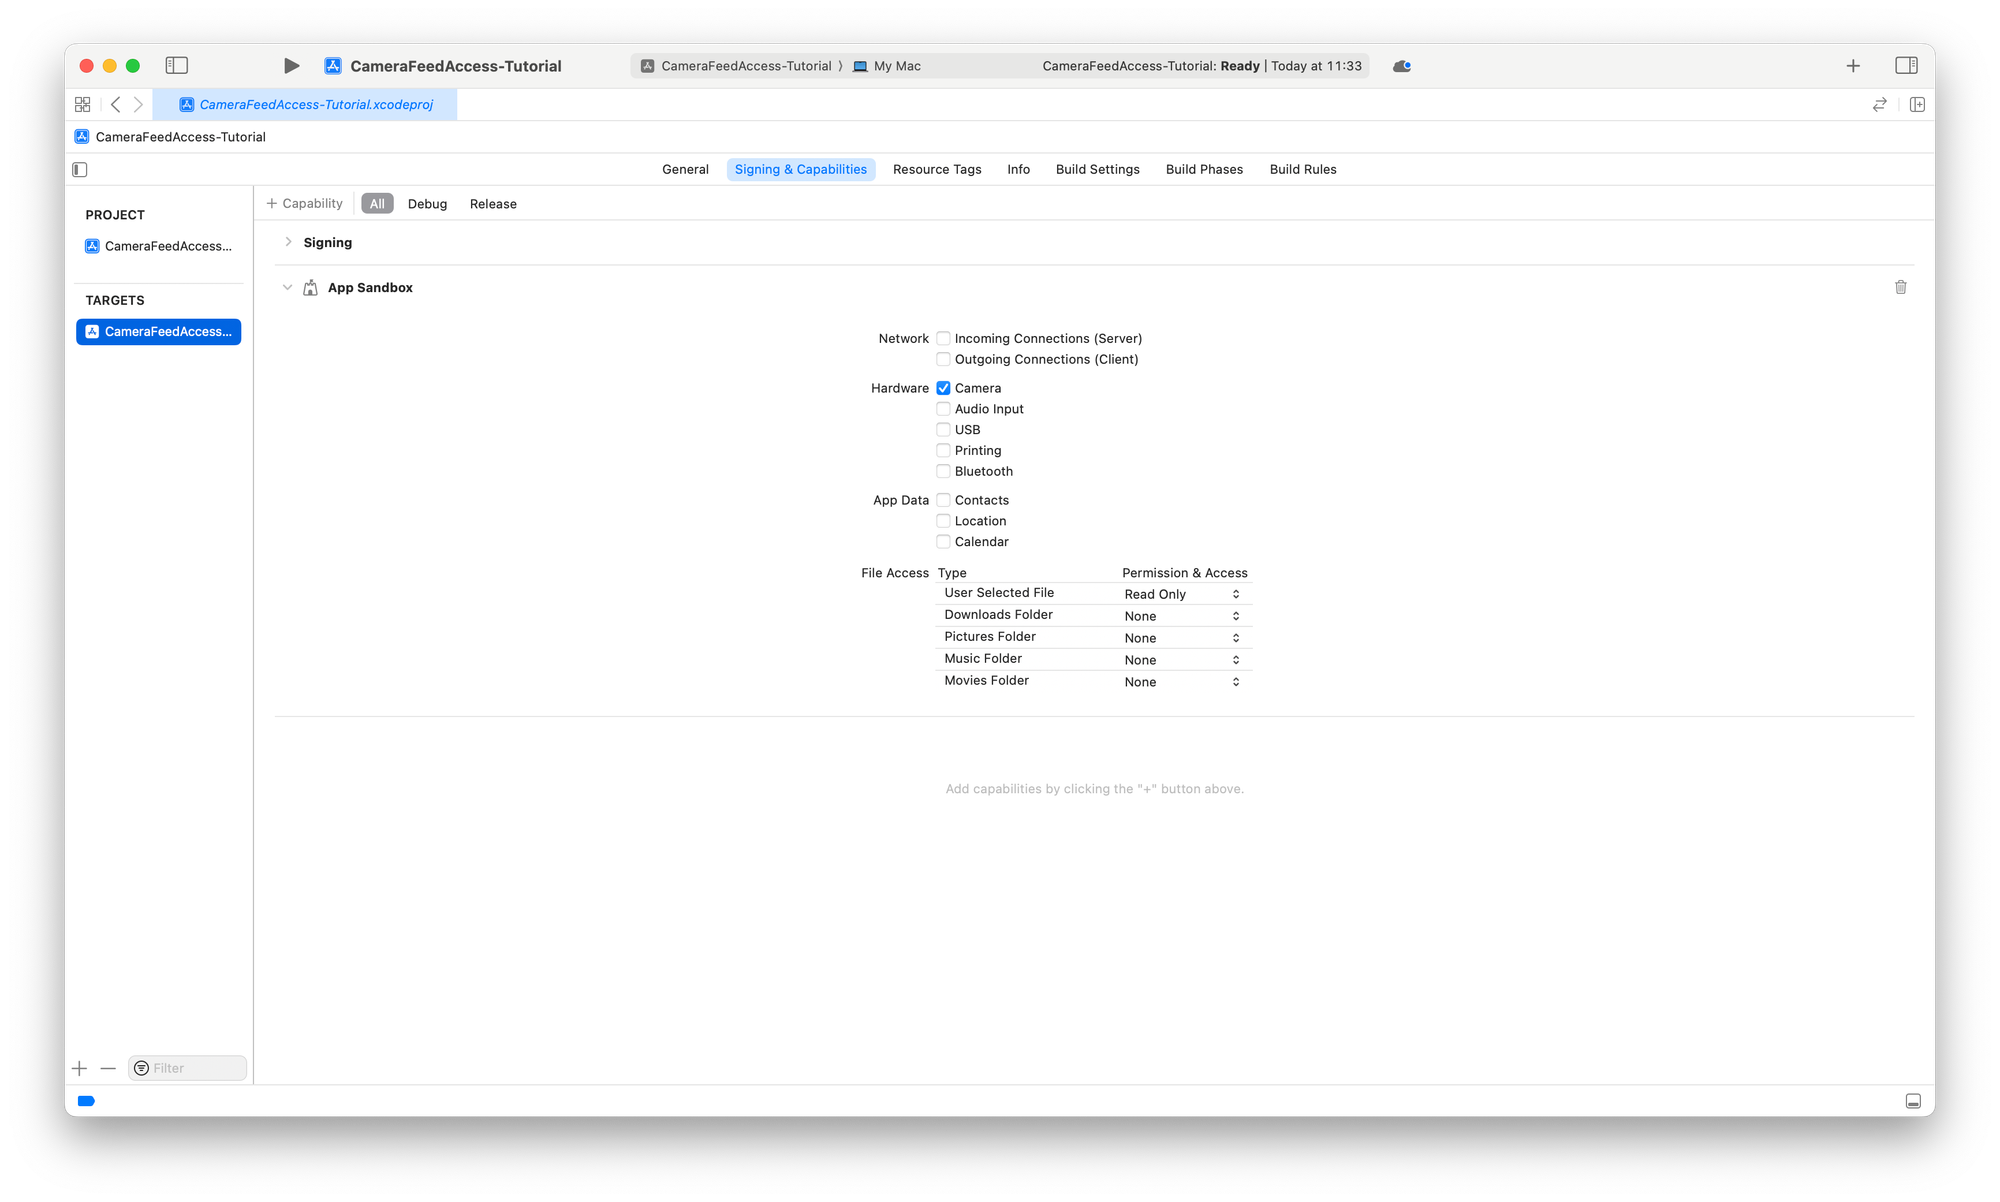This screenshot has height=1202, width=2000.
Task: Open the Info tab
Action: click(x=1018, y=170)
